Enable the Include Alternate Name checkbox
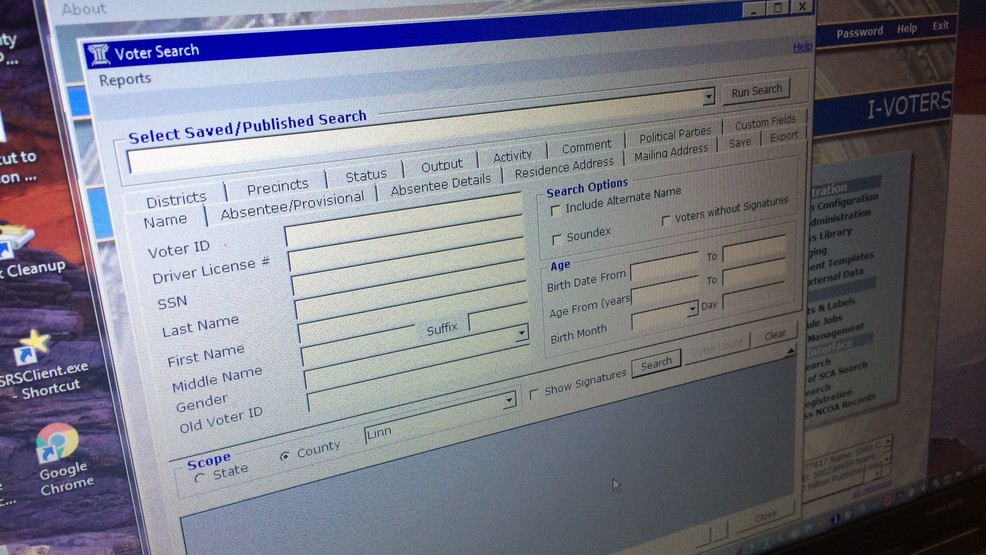 pos(556,210)
